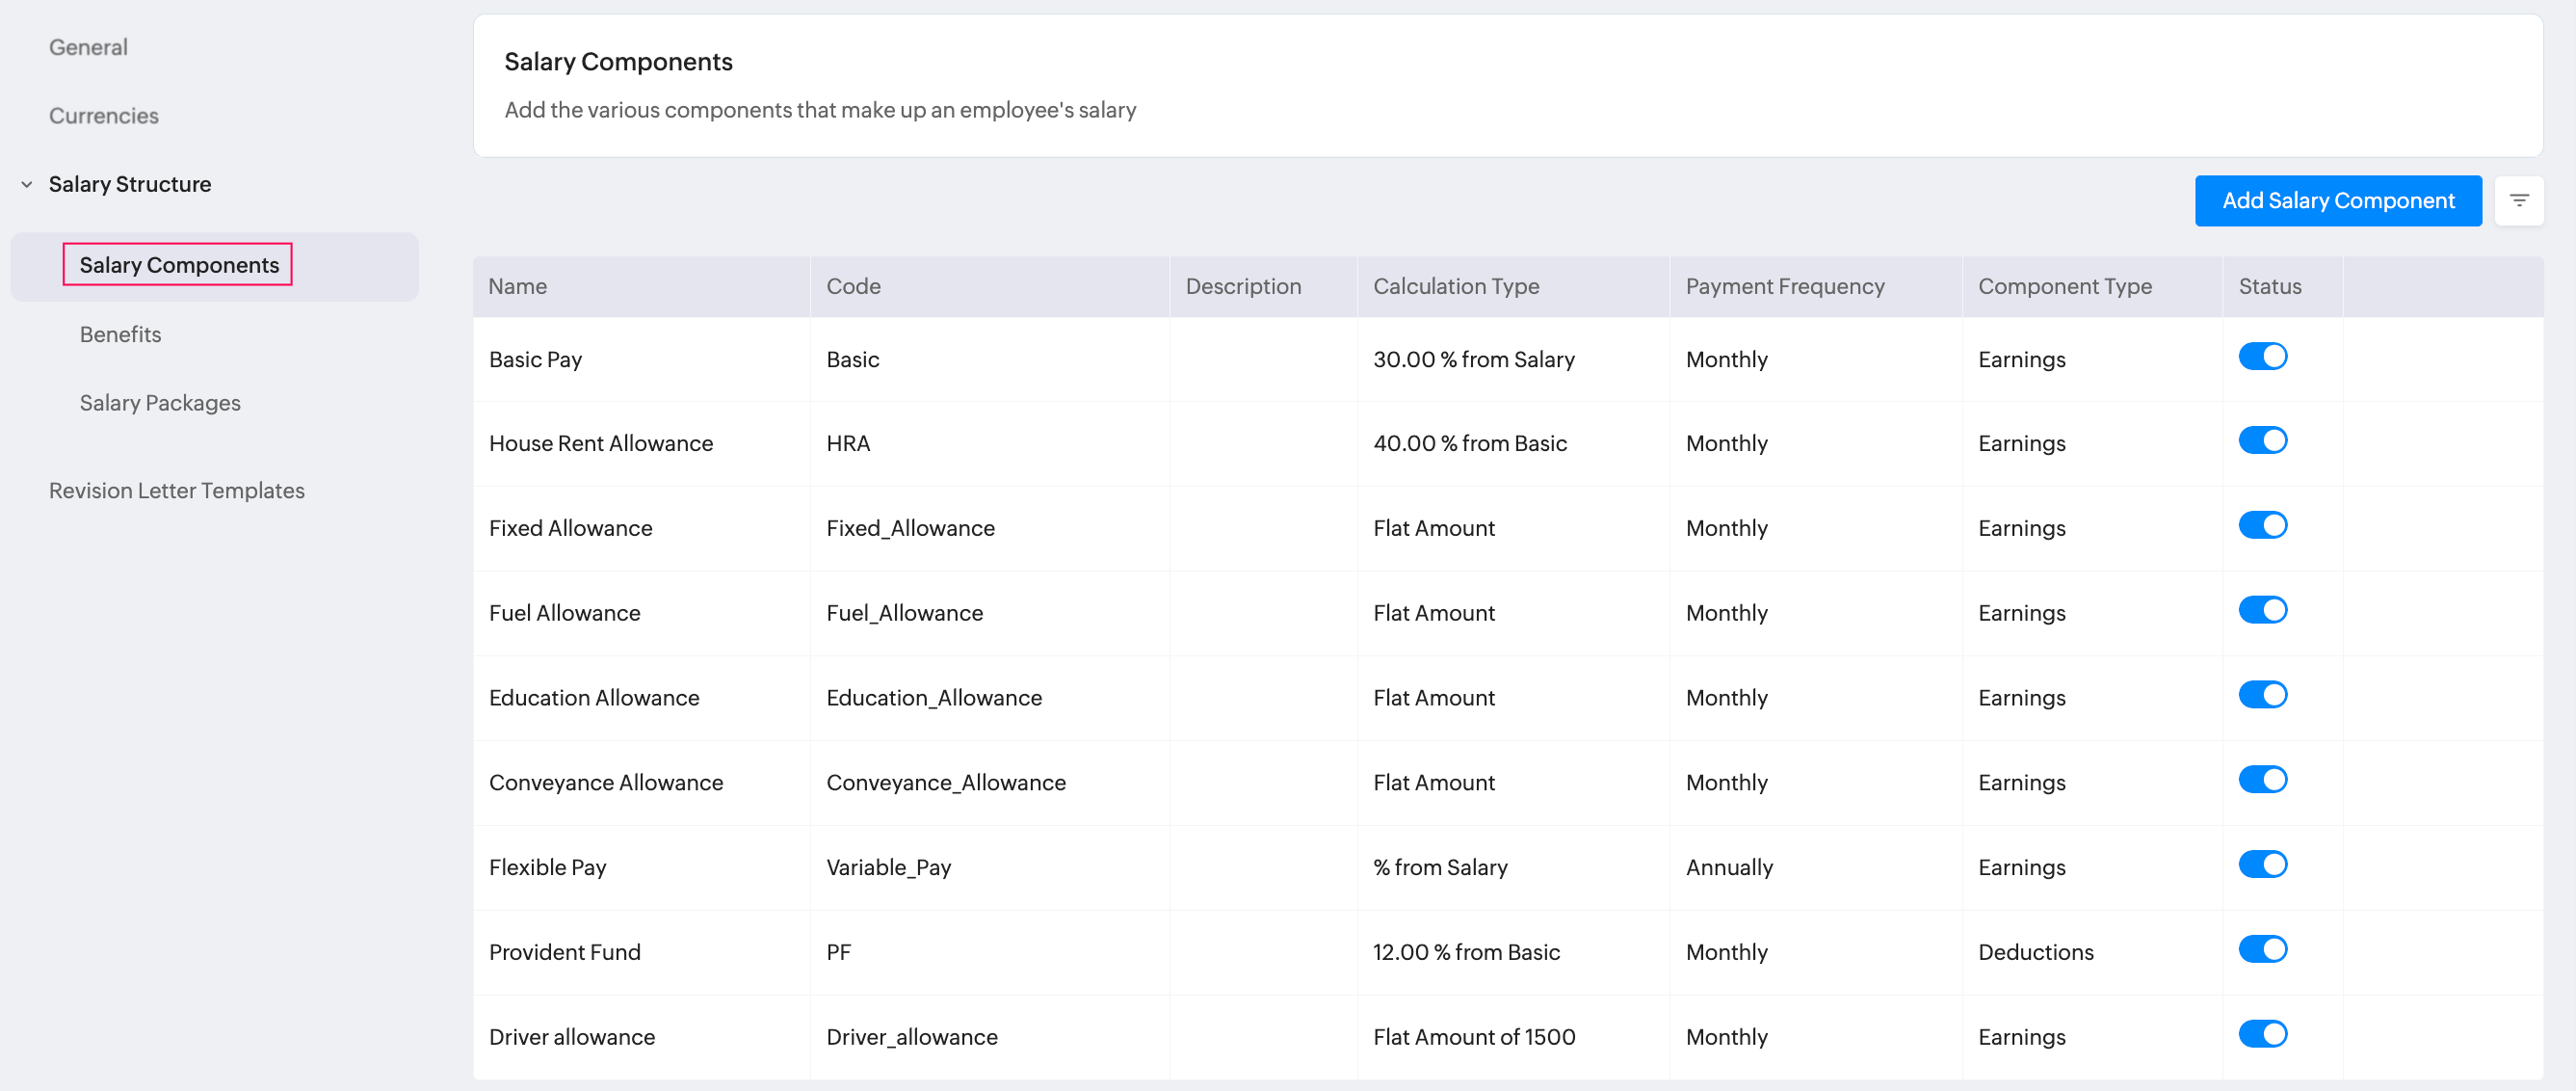Turn off House Rent Allowance toggle

(2262, 441)
